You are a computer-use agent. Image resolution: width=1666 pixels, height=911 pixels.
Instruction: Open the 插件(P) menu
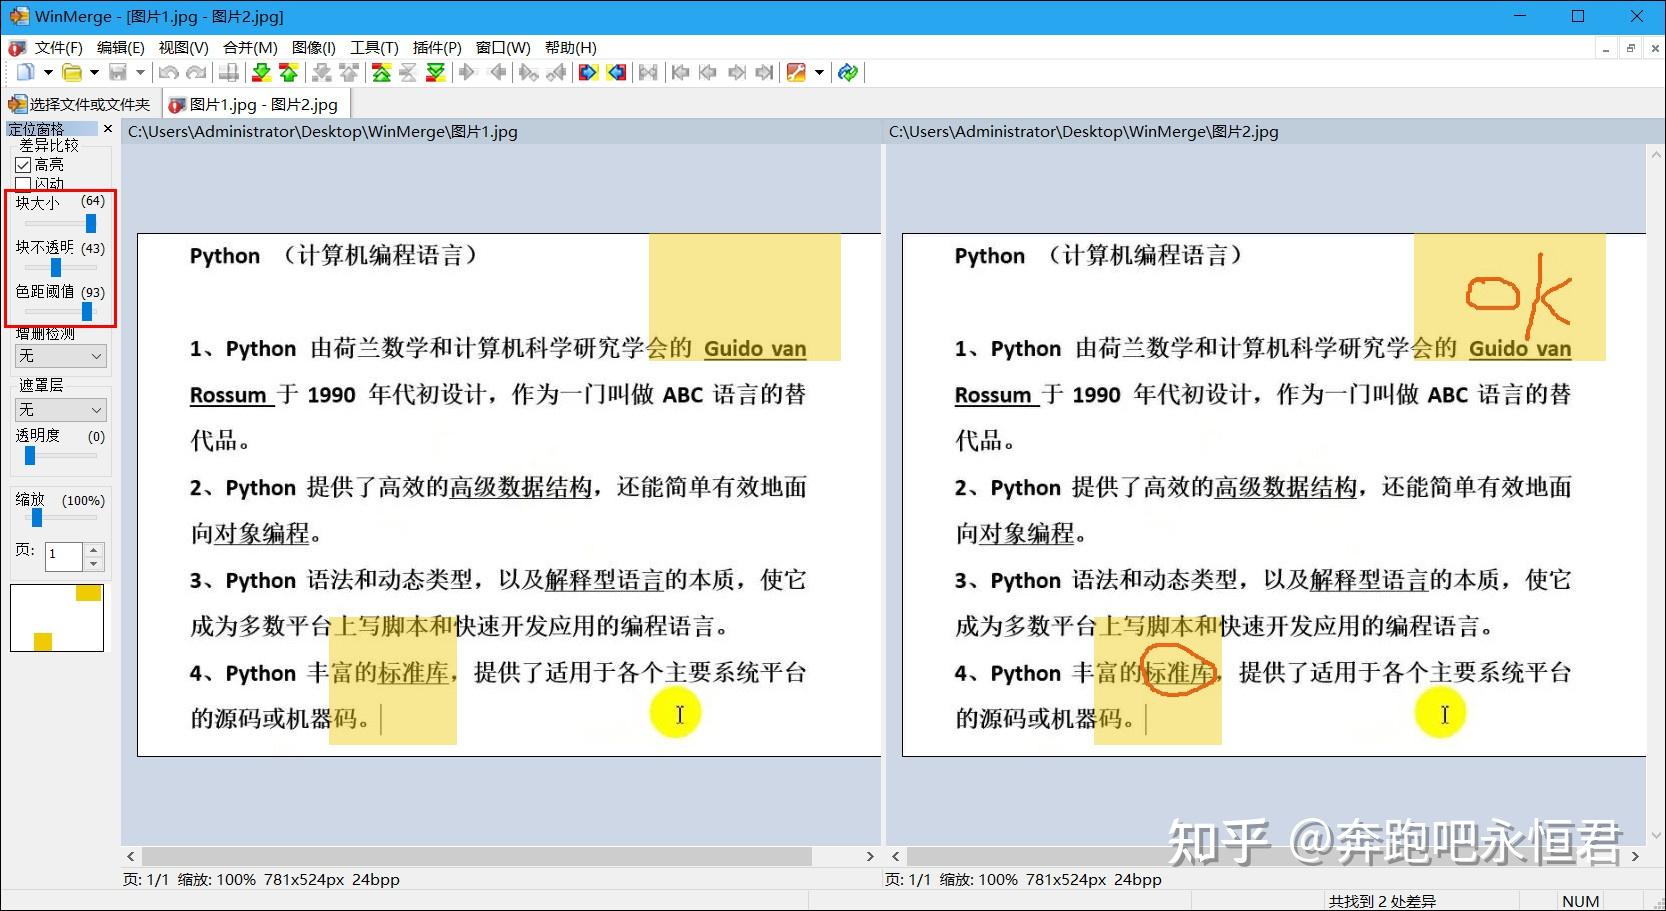coord(437,47)
